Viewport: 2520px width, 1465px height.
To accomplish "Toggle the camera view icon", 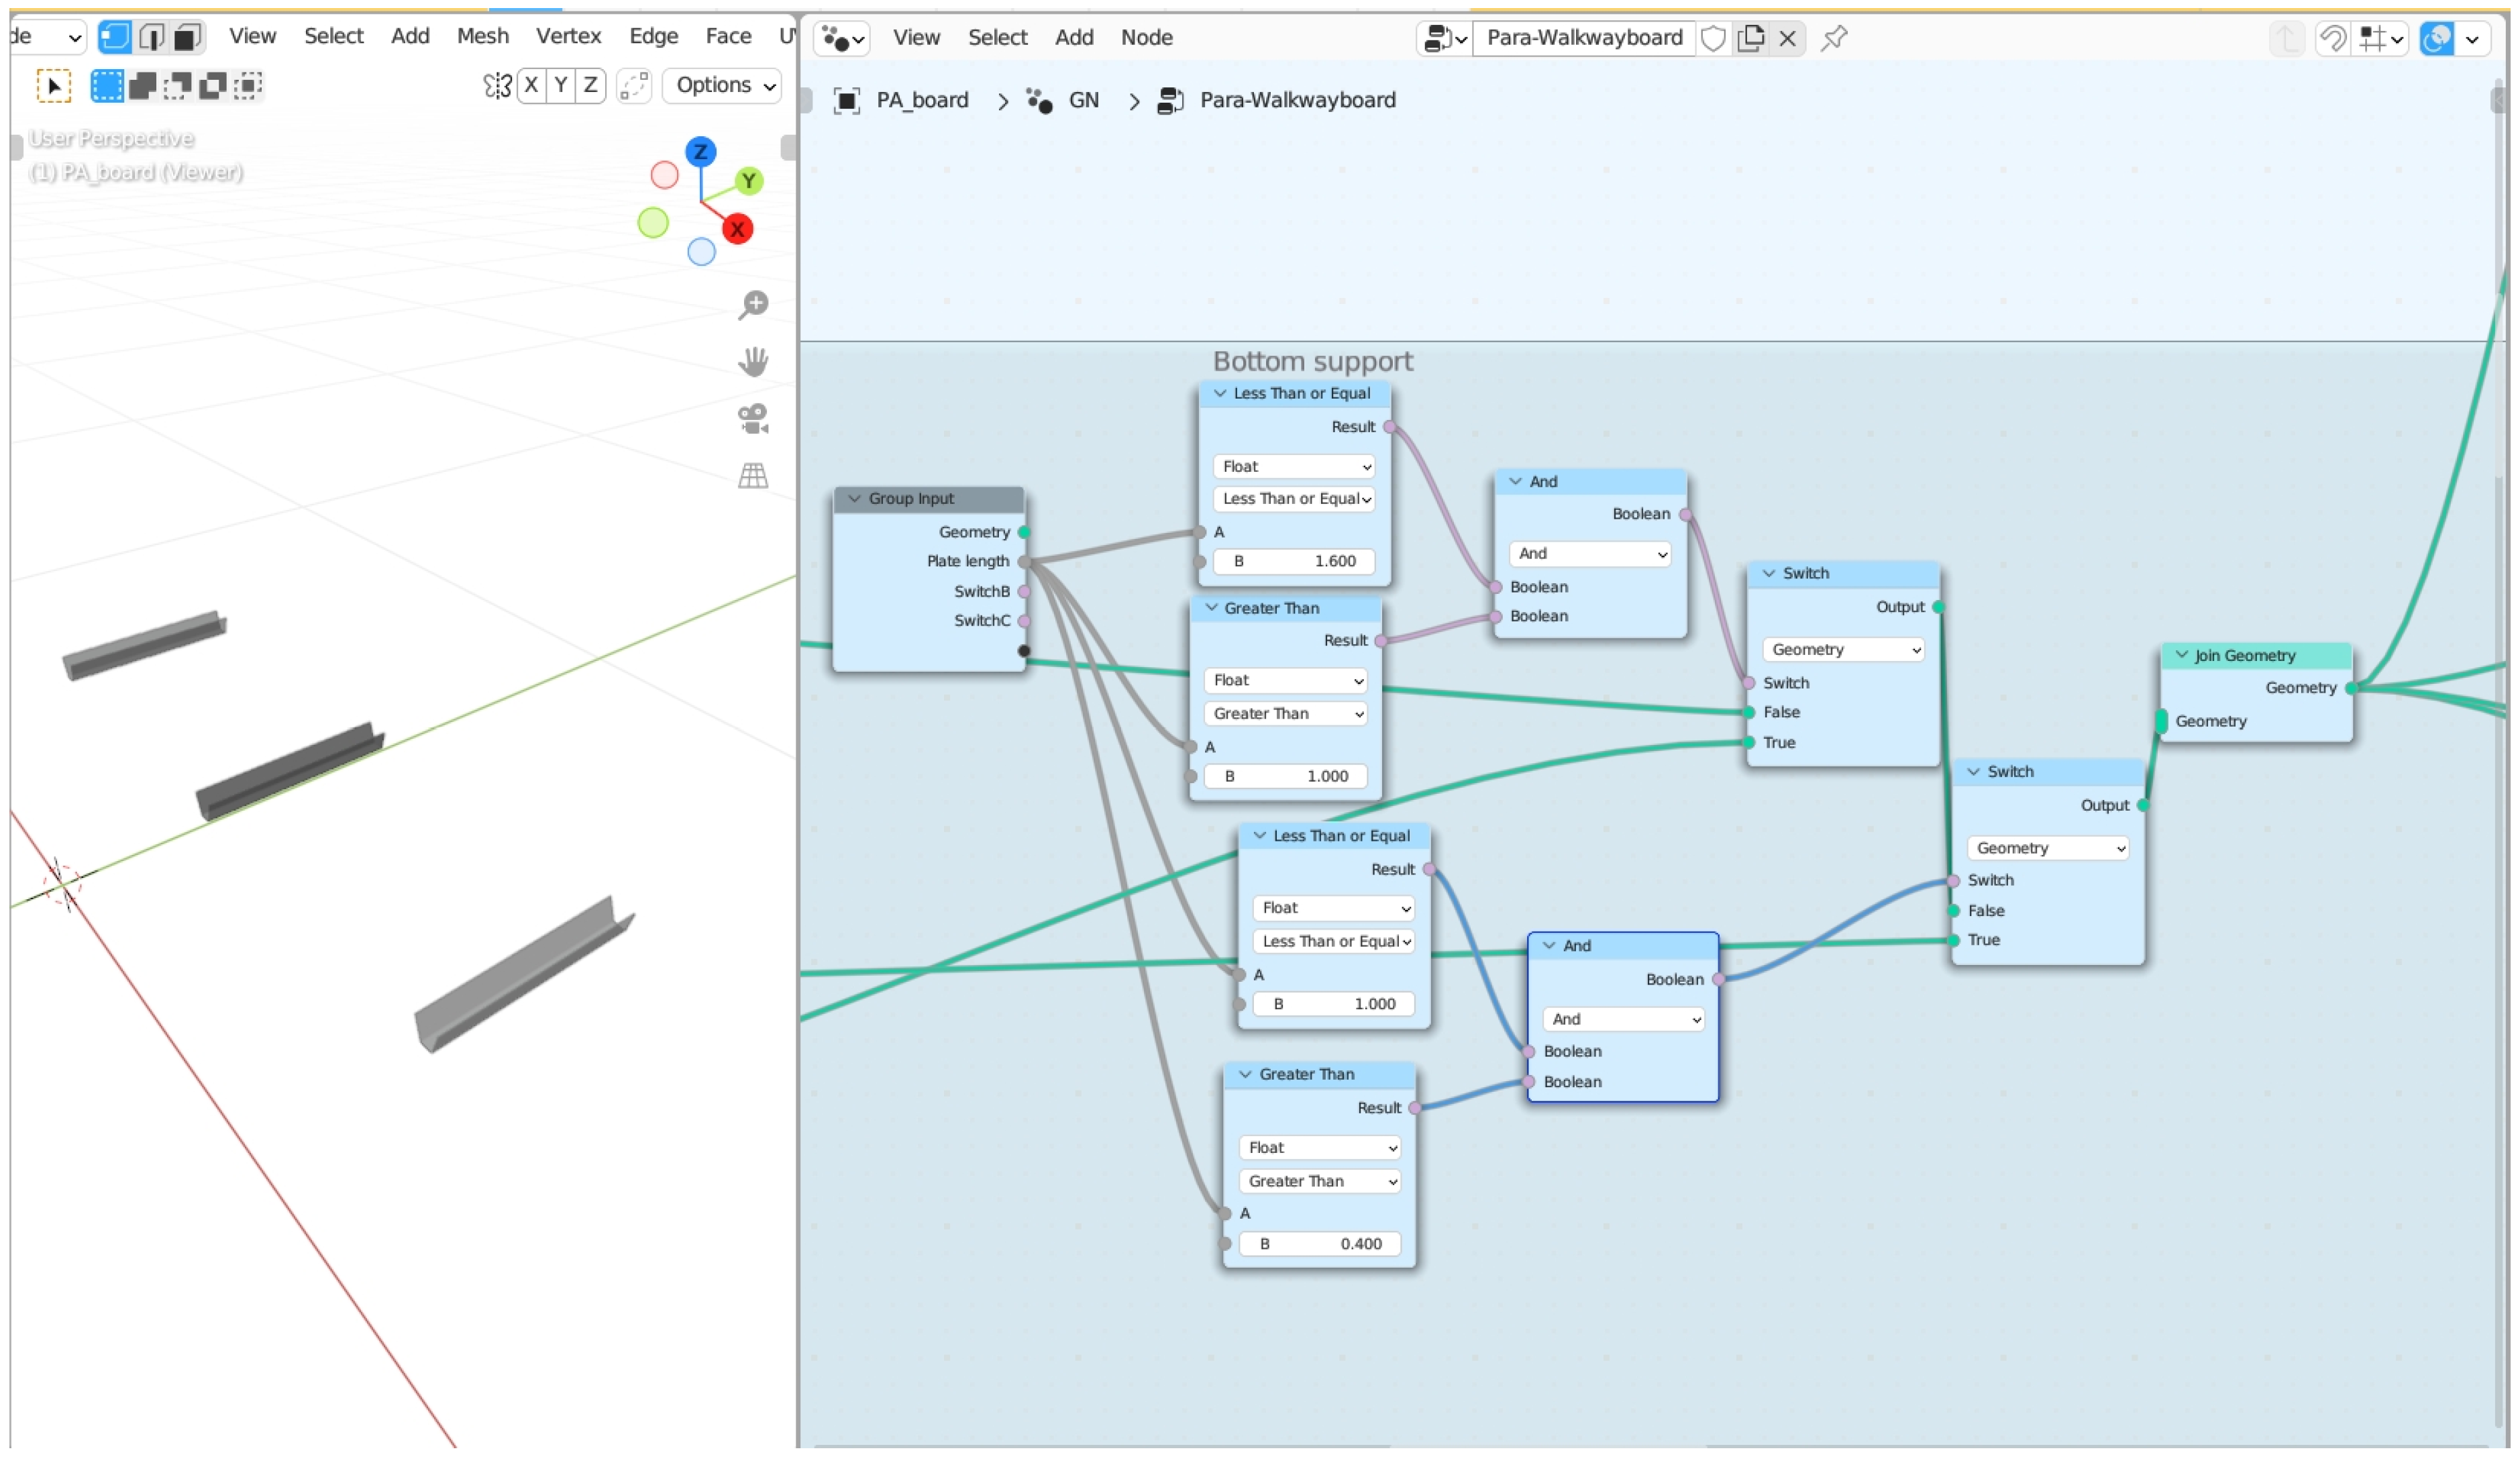I will pos(753,419).
